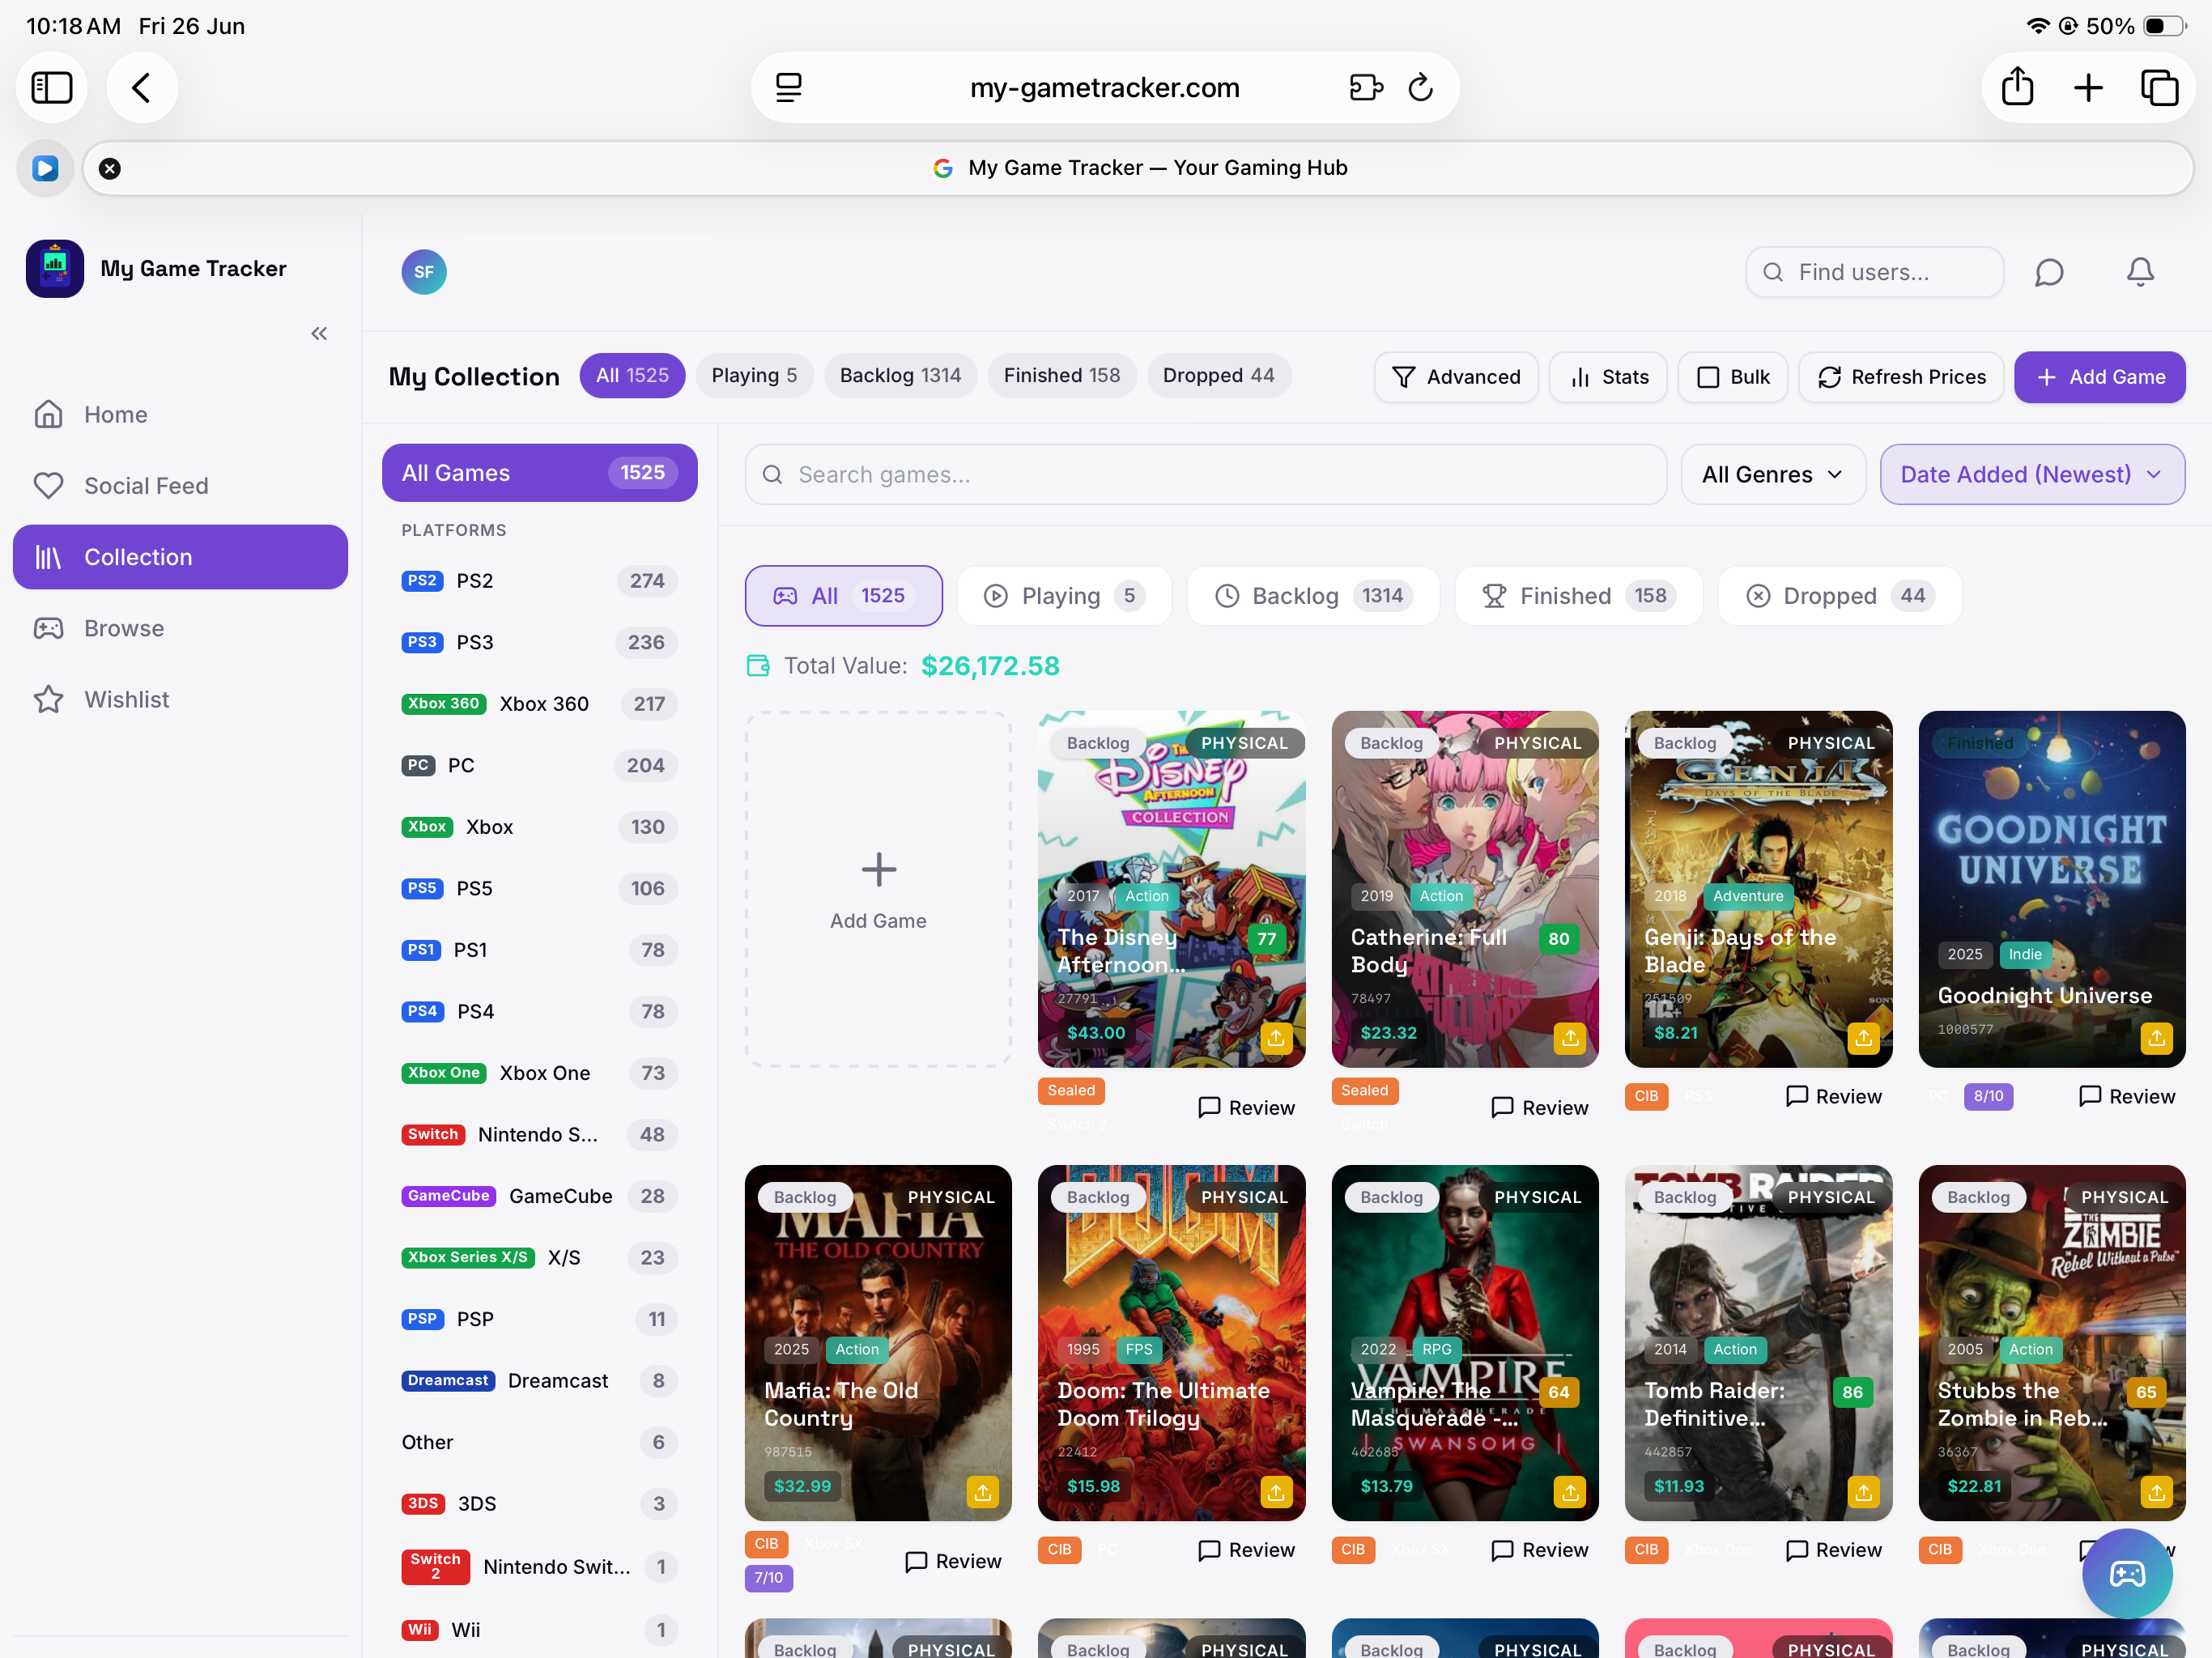Screen dimensions: 2212x1658
Task: Click the share icon on Catherine: Full Body
Action: 1570,1038
